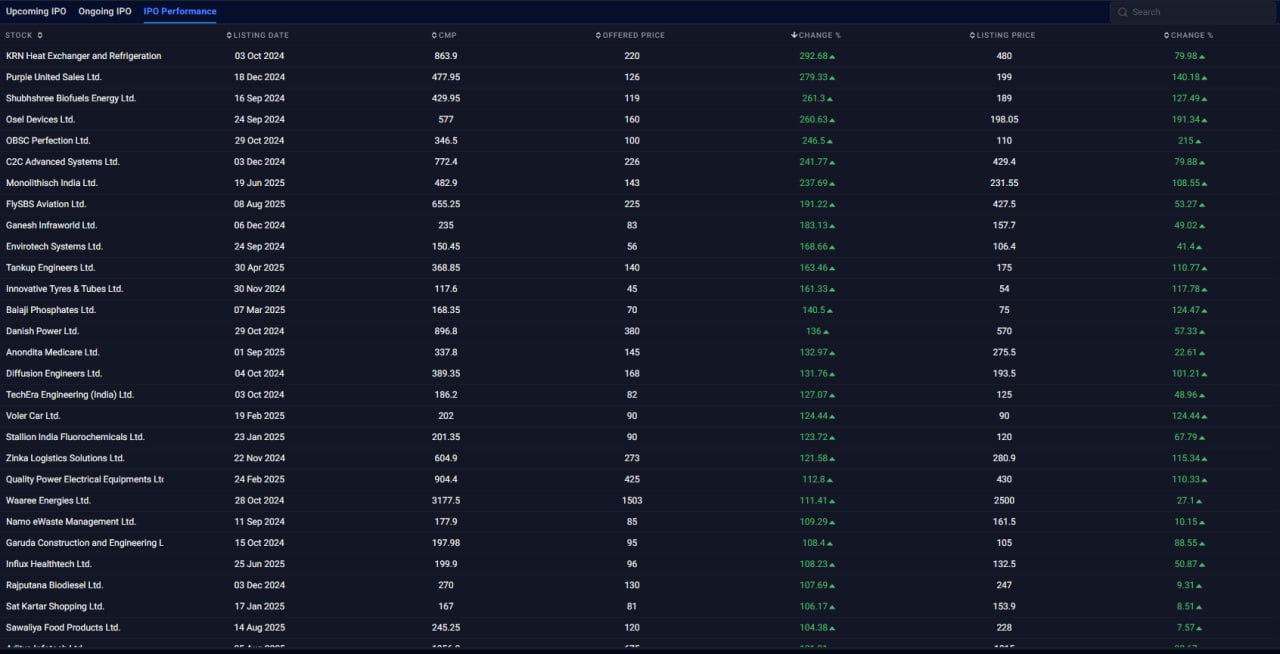Select Purple United Sales Ltd. stock name
Viewport: 1280px width, 654px height.
pyautogui.click(x=54, y=77)
